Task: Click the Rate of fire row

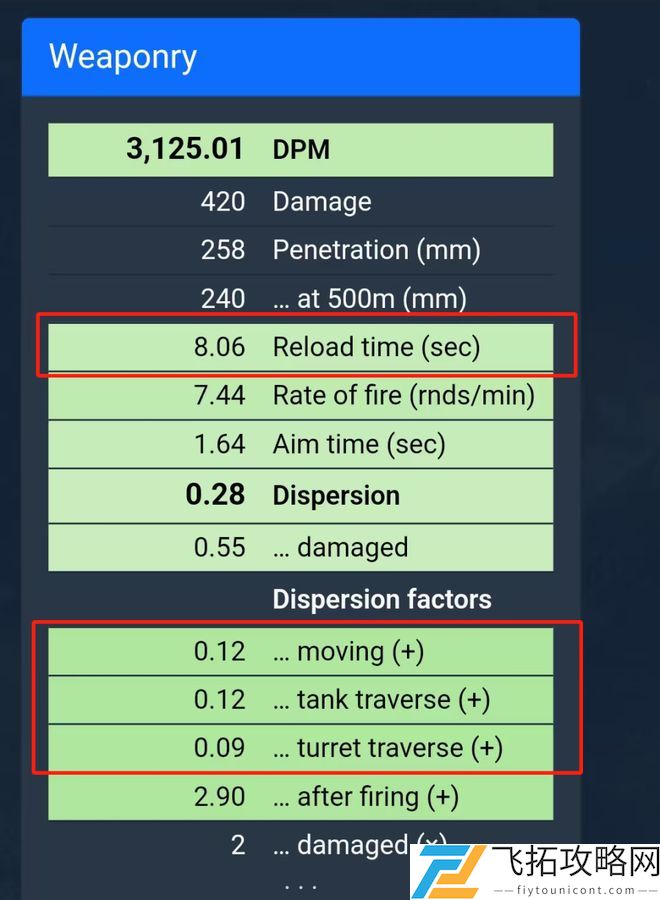Action: tap(301, 395)
